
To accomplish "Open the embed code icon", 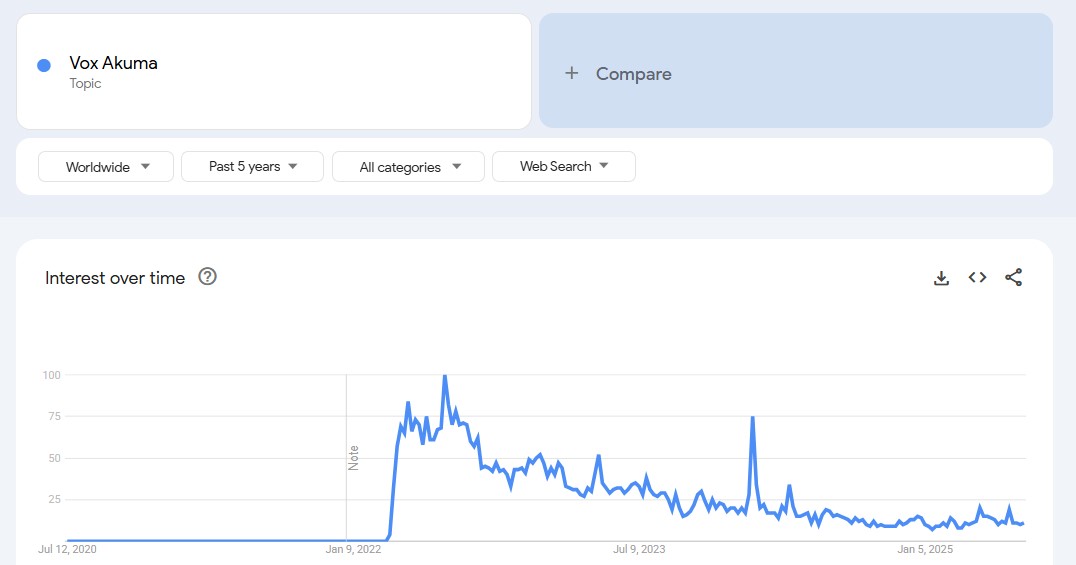I will pos(977,278).
